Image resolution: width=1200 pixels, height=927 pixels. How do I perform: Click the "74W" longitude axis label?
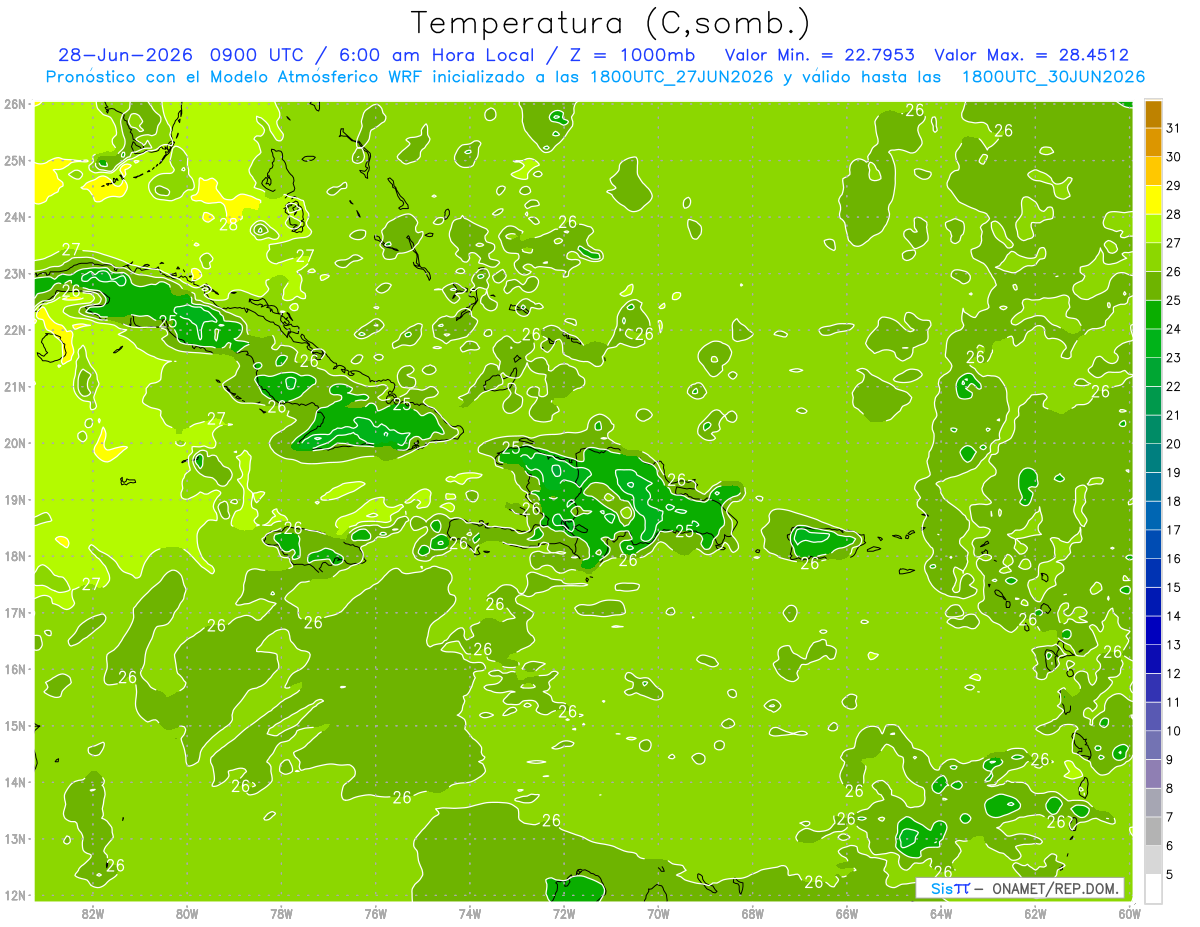pyautogui.click(x=470, y=913)
